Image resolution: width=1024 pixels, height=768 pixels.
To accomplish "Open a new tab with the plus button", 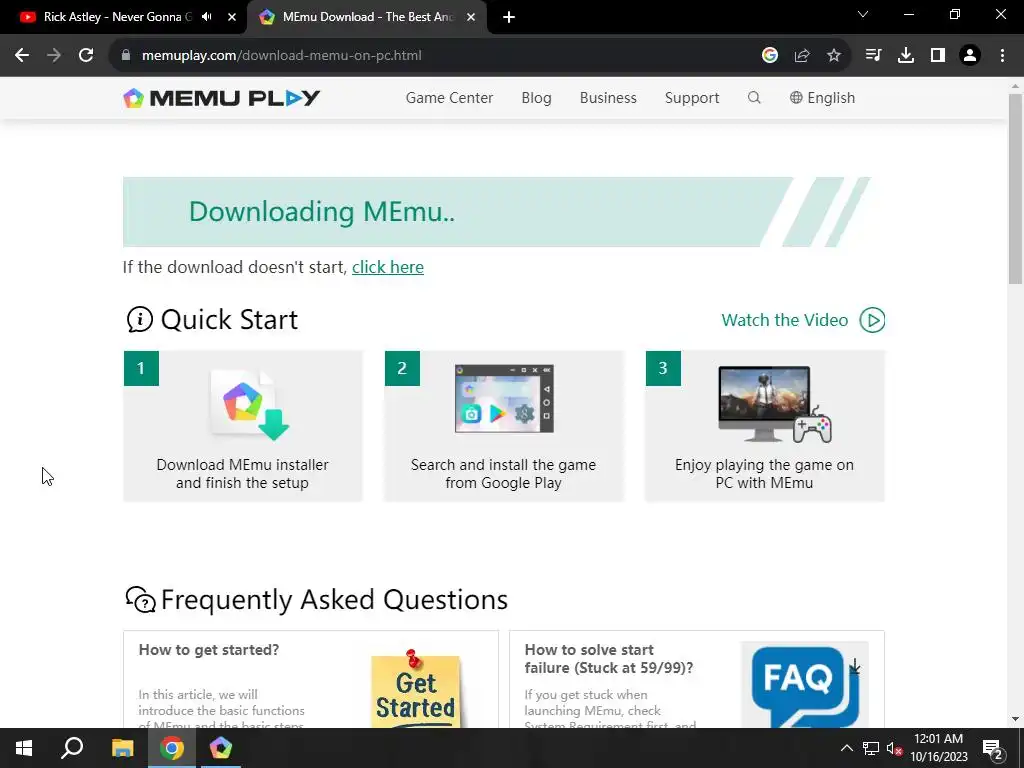I will click(509, 17).
